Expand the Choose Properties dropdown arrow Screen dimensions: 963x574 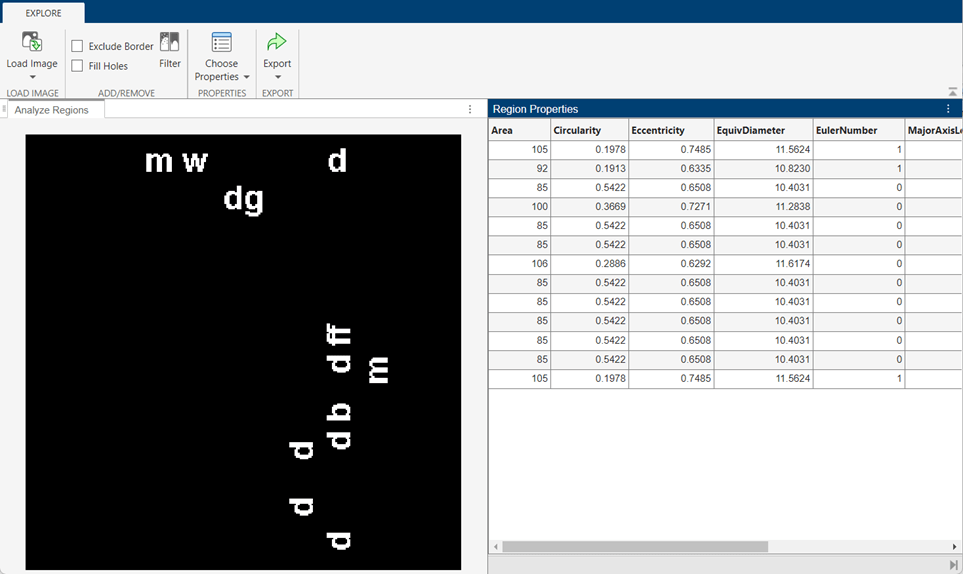(246, 77)
